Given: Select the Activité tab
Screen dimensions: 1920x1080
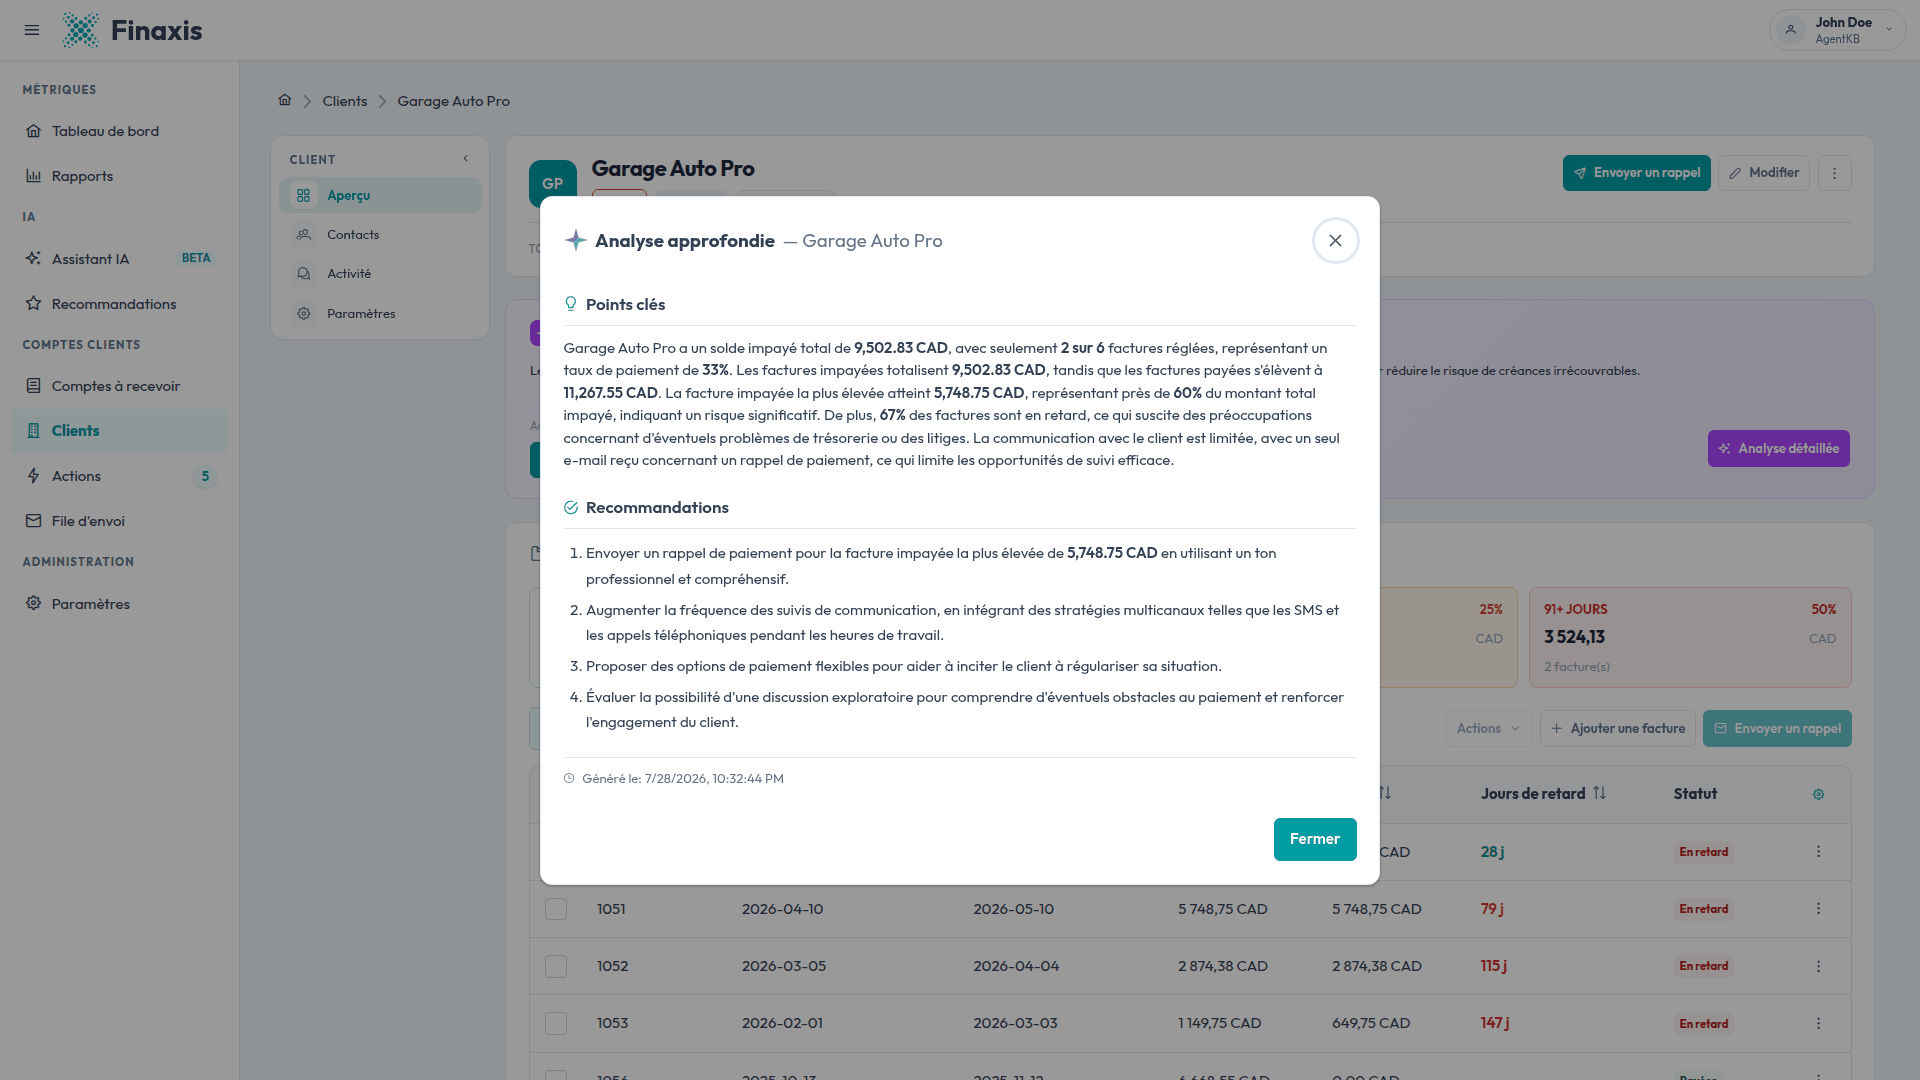Looking at the screenshot, I should 380,274.
